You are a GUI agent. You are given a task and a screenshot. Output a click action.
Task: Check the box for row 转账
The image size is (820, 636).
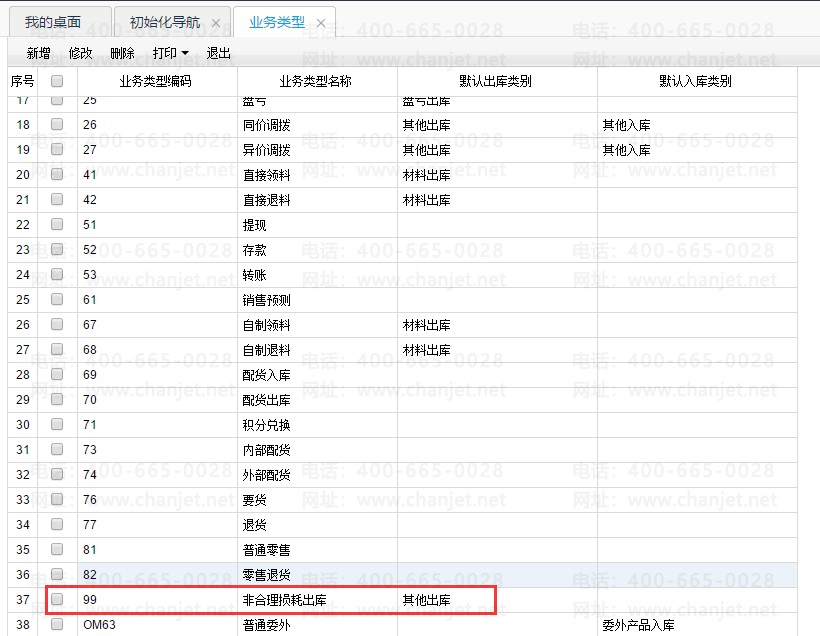57,275
